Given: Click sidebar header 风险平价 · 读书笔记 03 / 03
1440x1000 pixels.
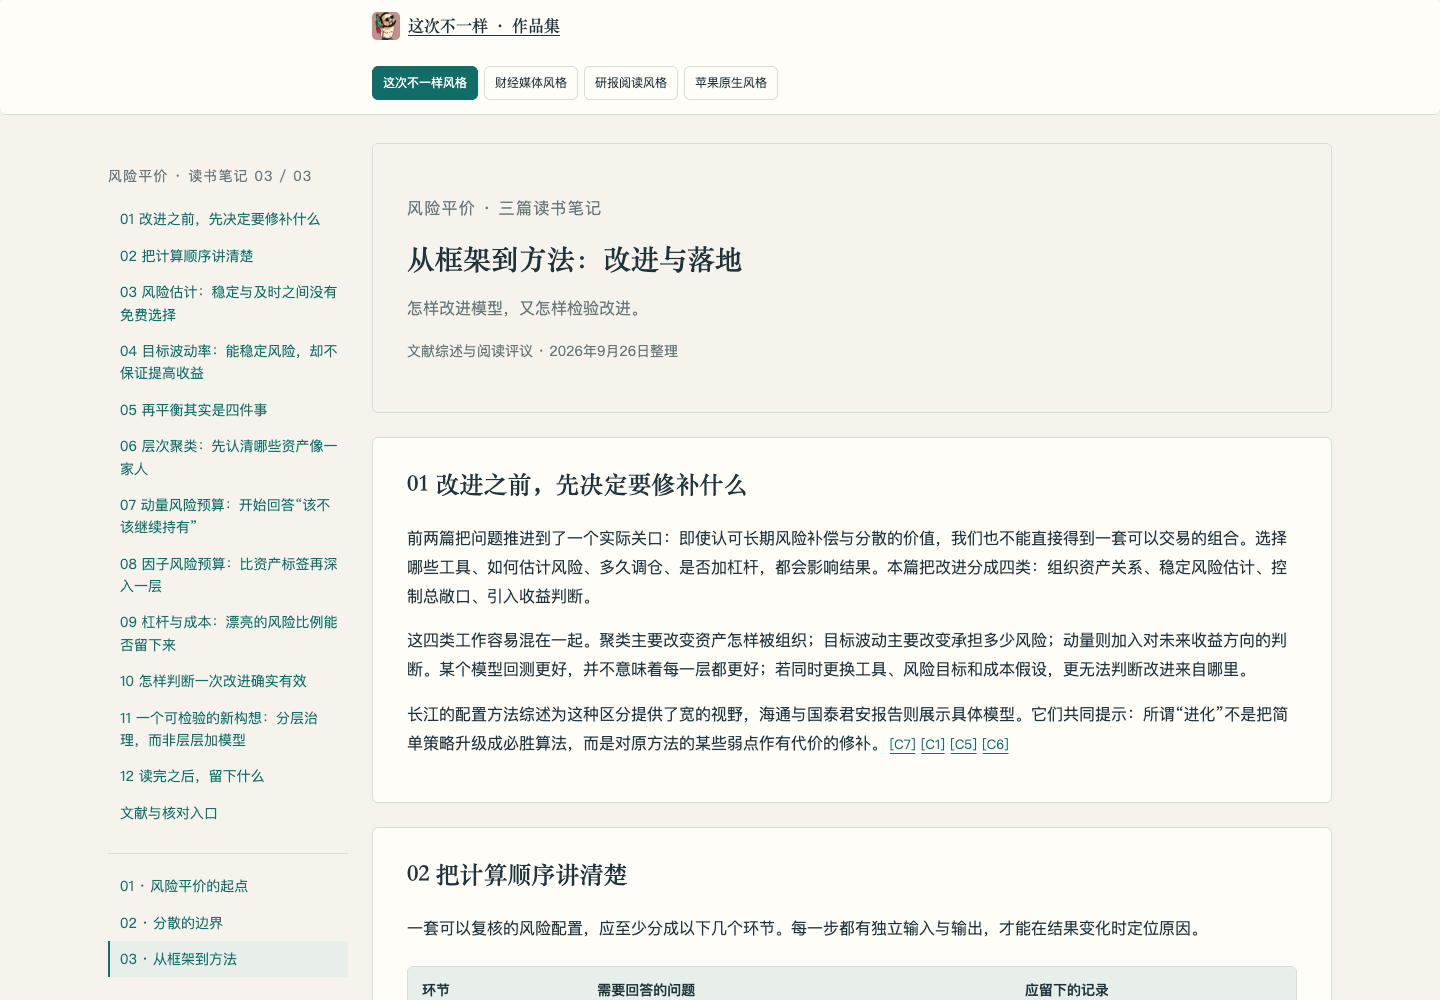Looking at the screenshot, I should [210, 176].
